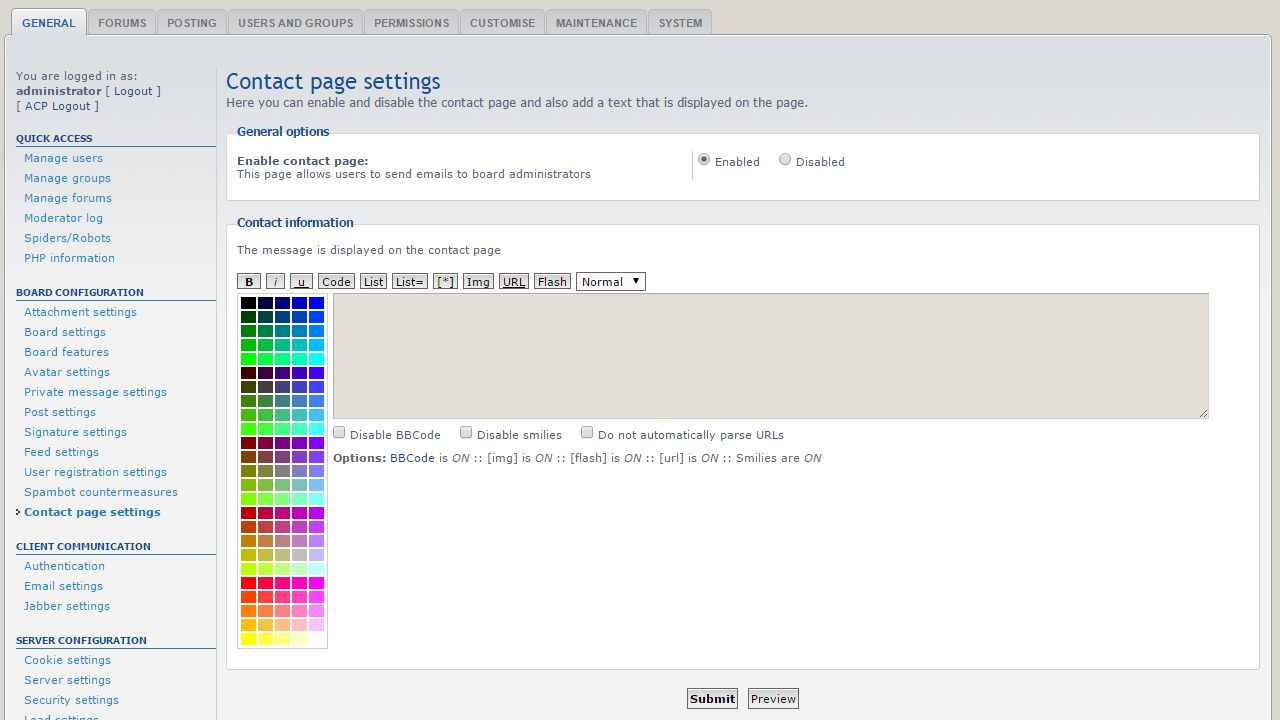
Task: Open the Normal font size dropdown
Action: tap(611, 282)
